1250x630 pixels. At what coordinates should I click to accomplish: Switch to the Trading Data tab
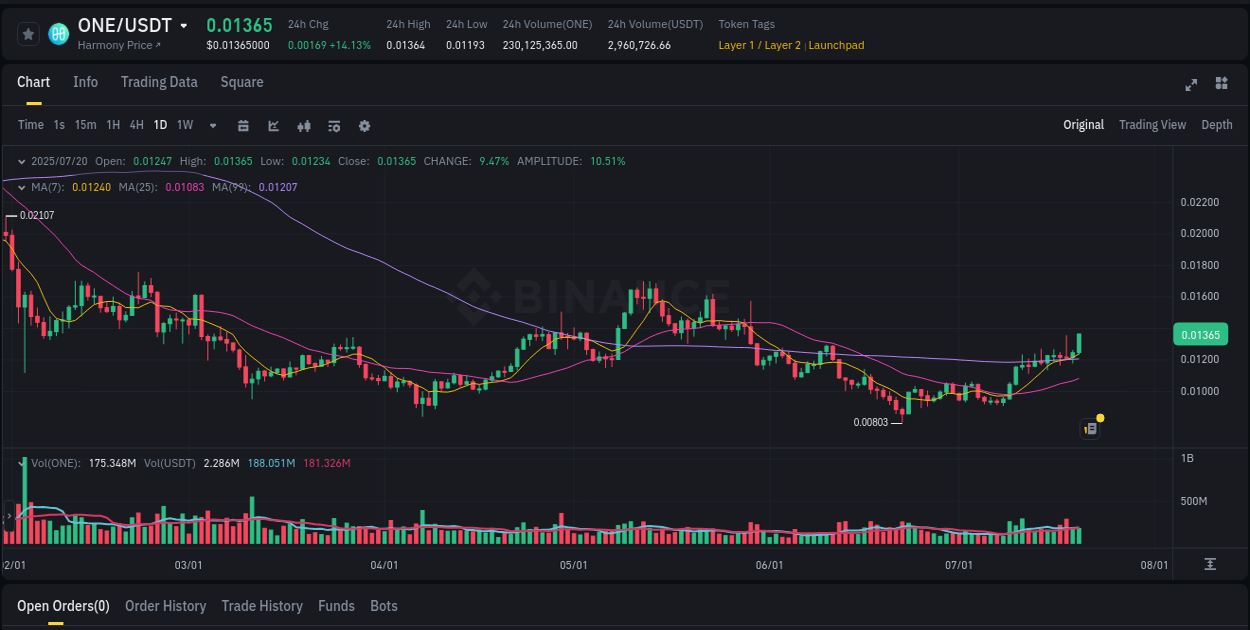(x=159, y=82)
